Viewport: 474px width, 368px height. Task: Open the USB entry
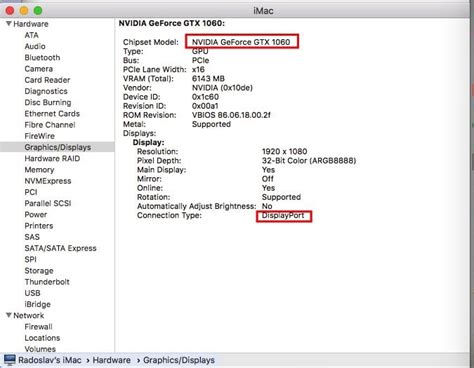[32, 293]
